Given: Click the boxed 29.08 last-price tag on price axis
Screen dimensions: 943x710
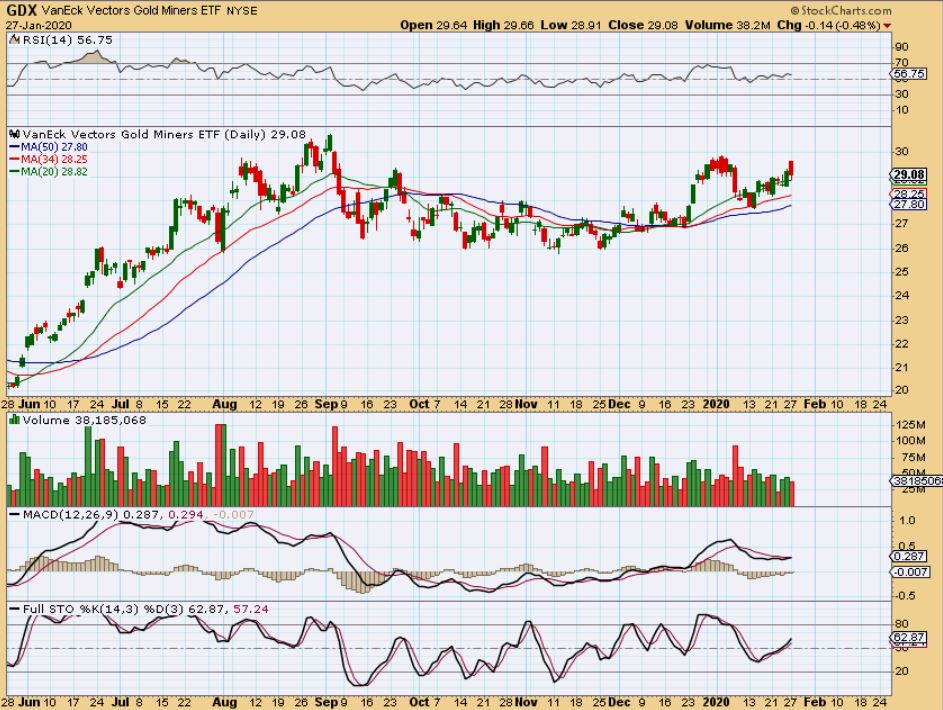Looking at the screenshot, I should tap(909, 175).
